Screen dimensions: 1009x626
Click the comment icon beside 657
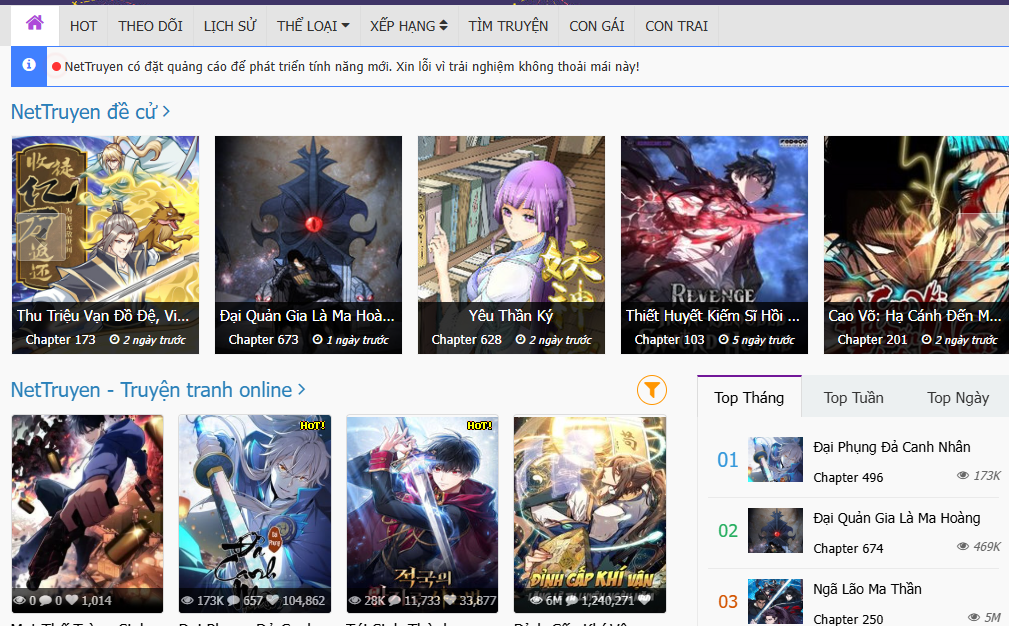click(x=234, y=600)
